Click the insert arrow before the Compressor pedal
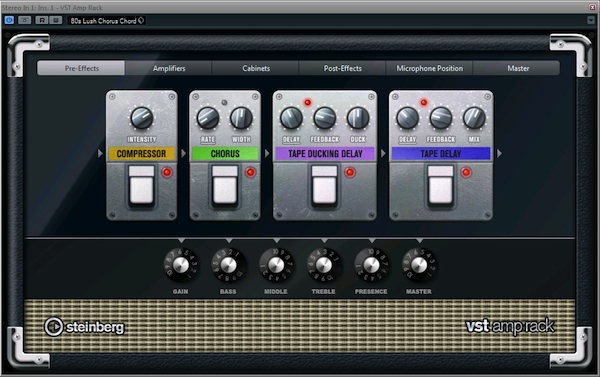 pos(100,153)
